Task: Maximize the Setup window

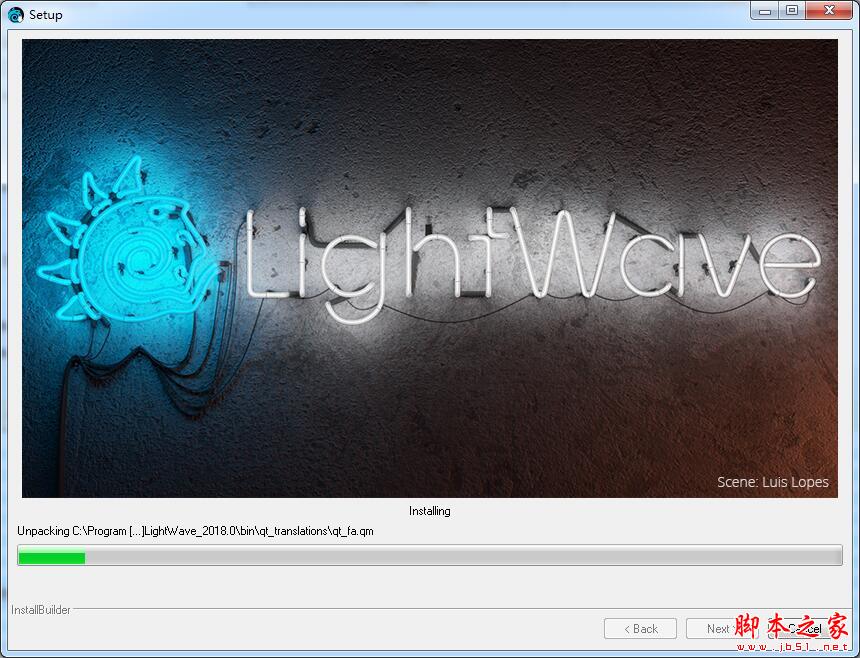Action: 792,10
